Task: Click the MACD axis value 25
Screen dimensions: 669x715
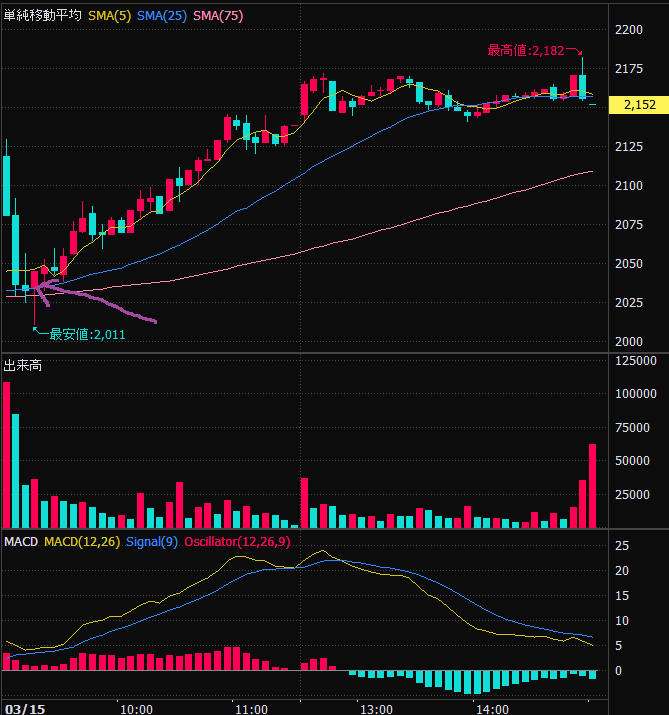Action: click(622, 546)
